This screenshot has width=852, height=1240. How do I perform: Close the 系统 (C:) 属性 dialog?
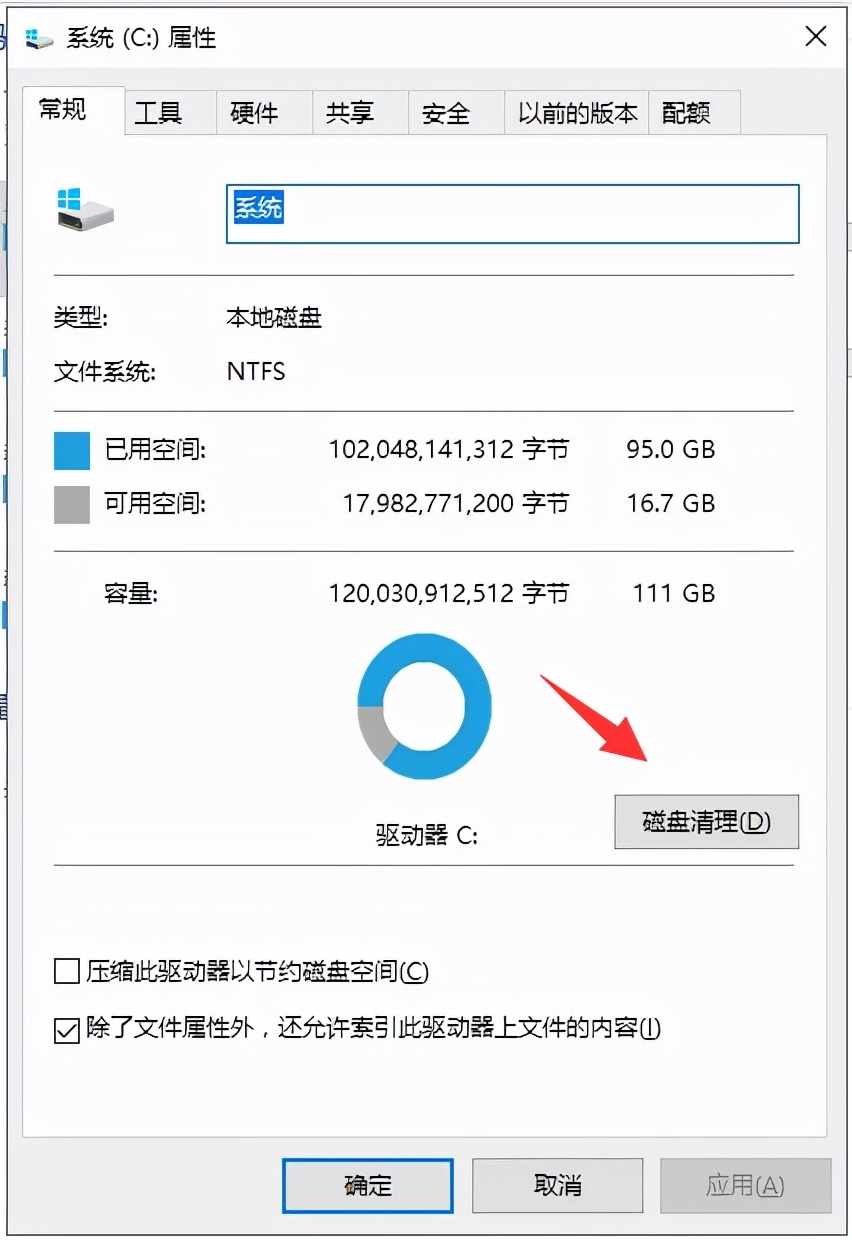coord(815,37)
